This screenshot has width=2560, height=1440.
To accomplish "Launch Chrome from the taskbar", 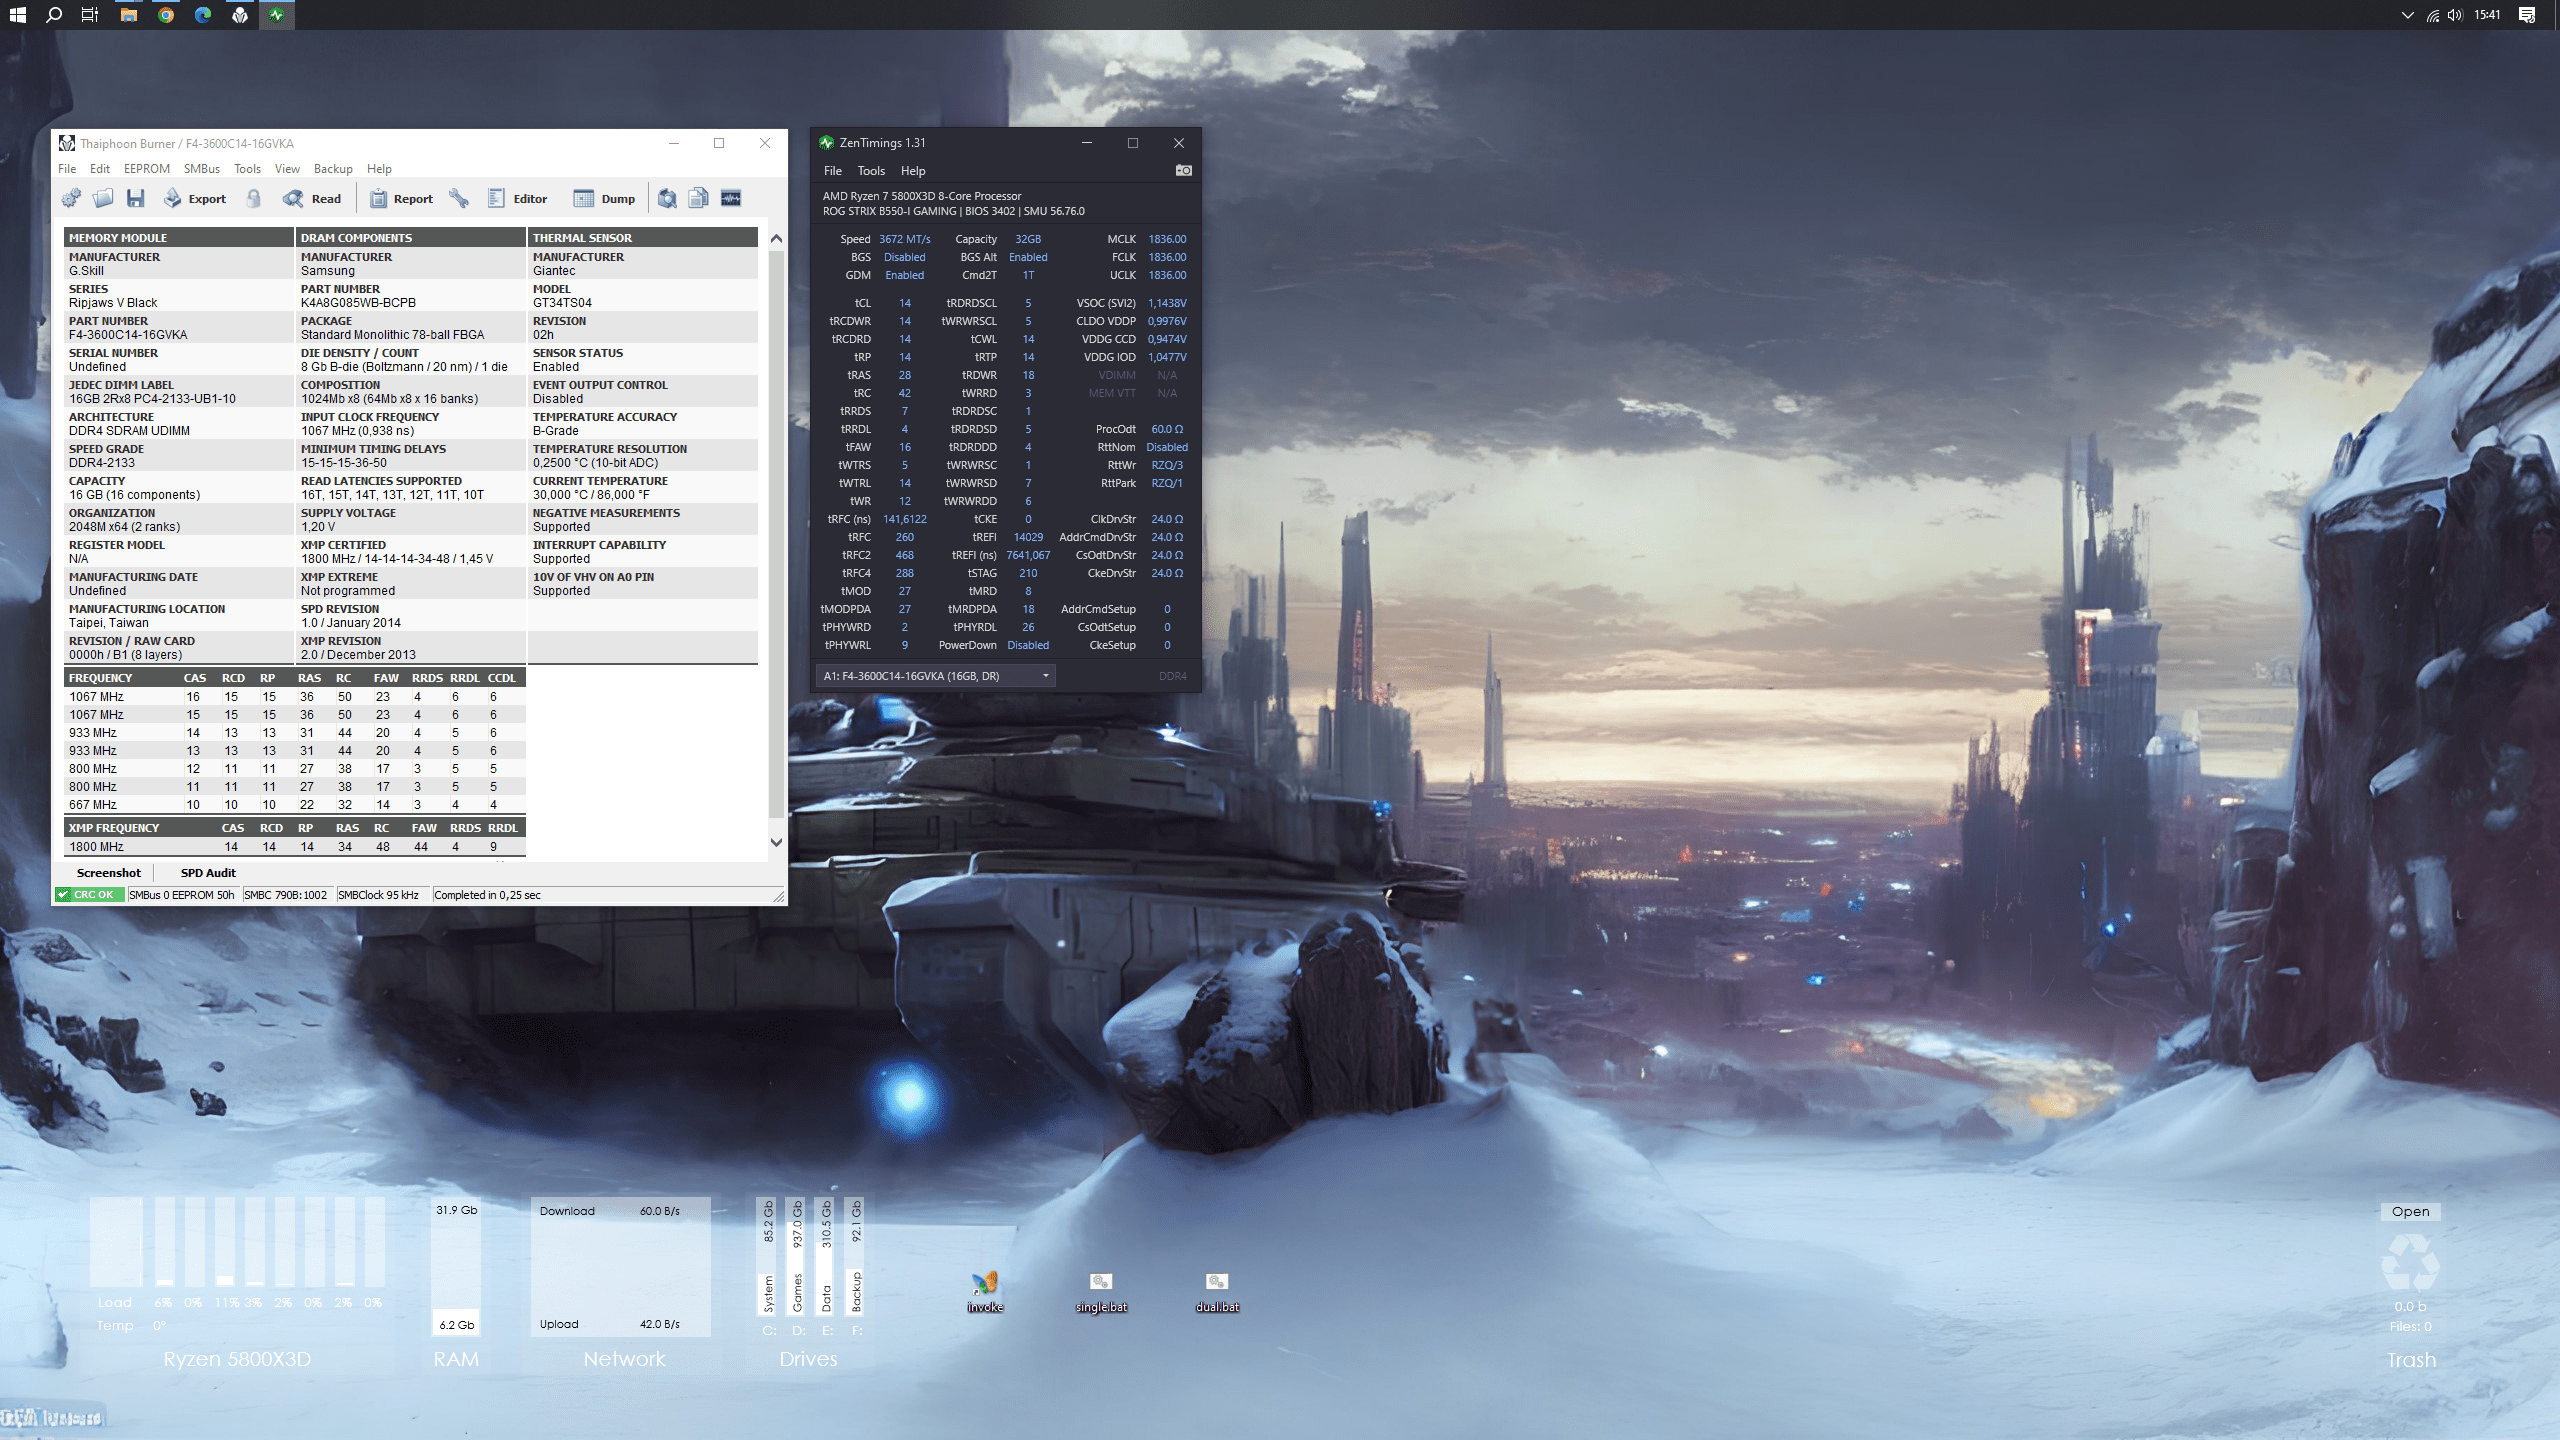I will [166, 15].
